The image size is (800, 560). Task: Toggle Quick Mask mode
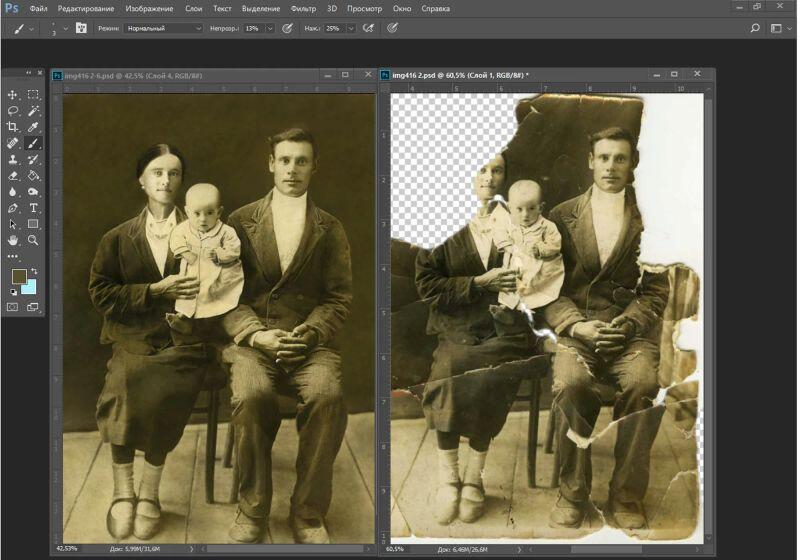tap(13, 307)
